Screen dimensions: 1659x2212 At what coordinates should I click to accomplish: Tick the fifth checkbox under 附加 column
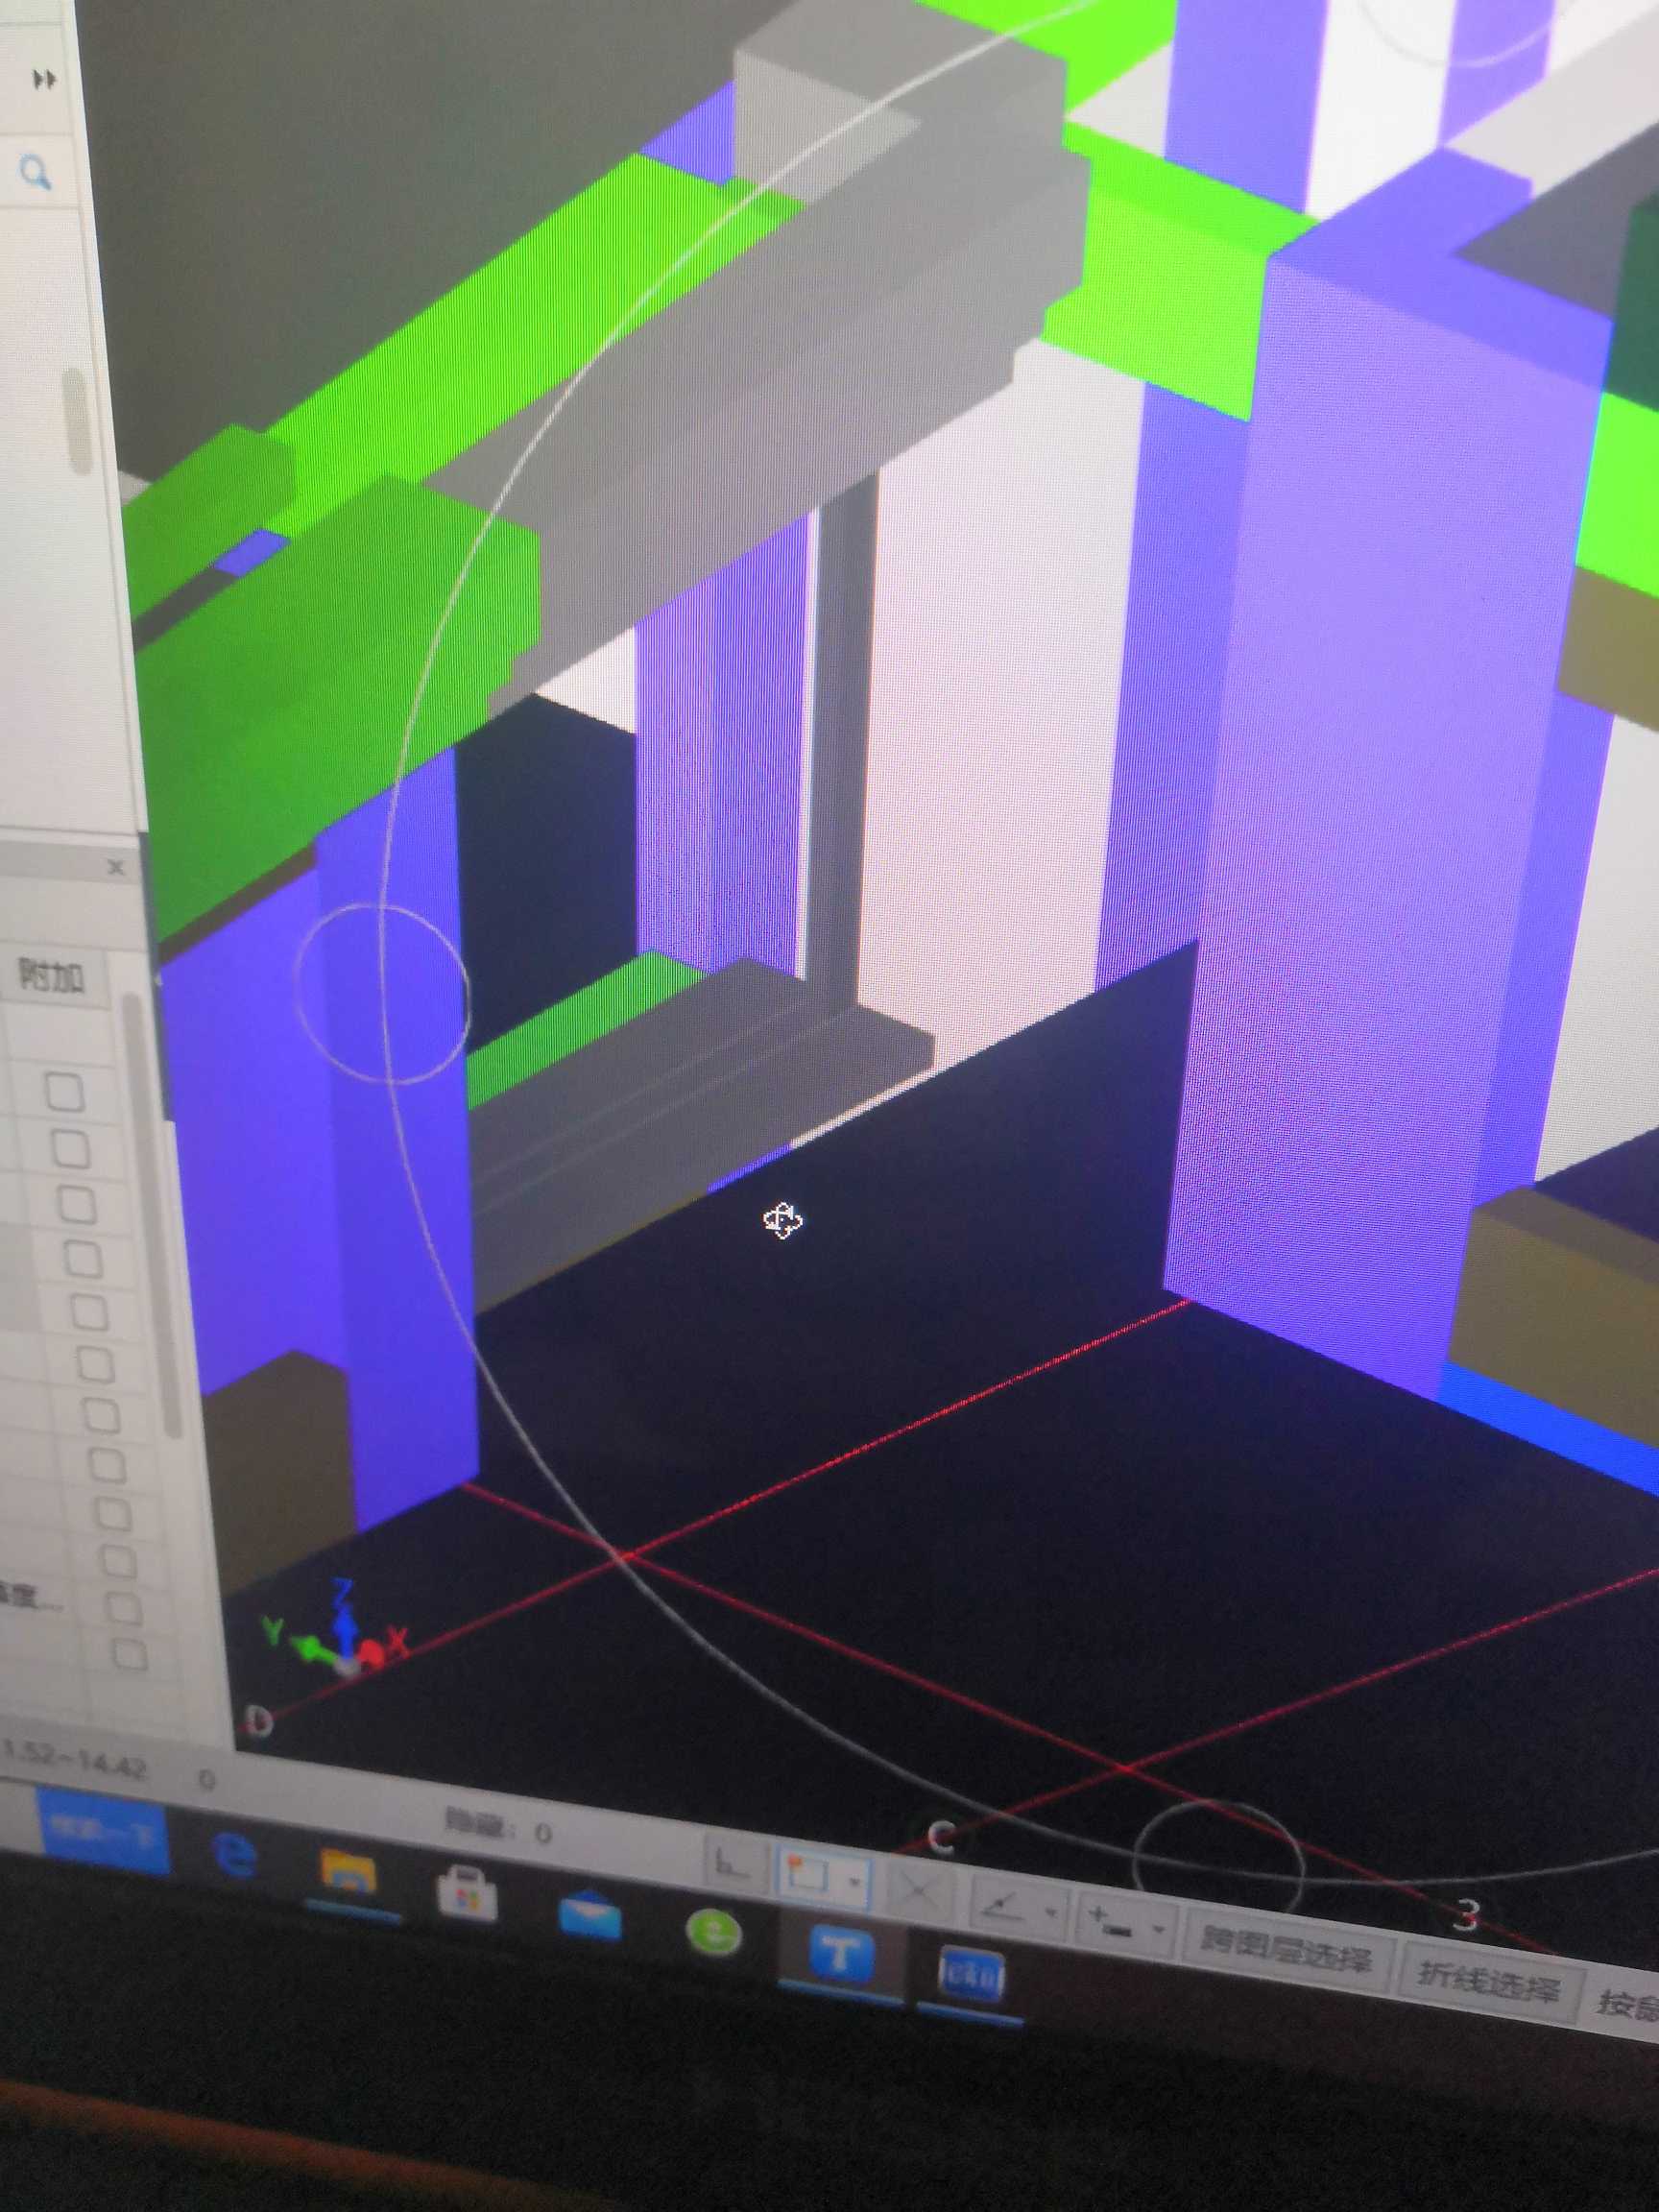pos(90,1313)
